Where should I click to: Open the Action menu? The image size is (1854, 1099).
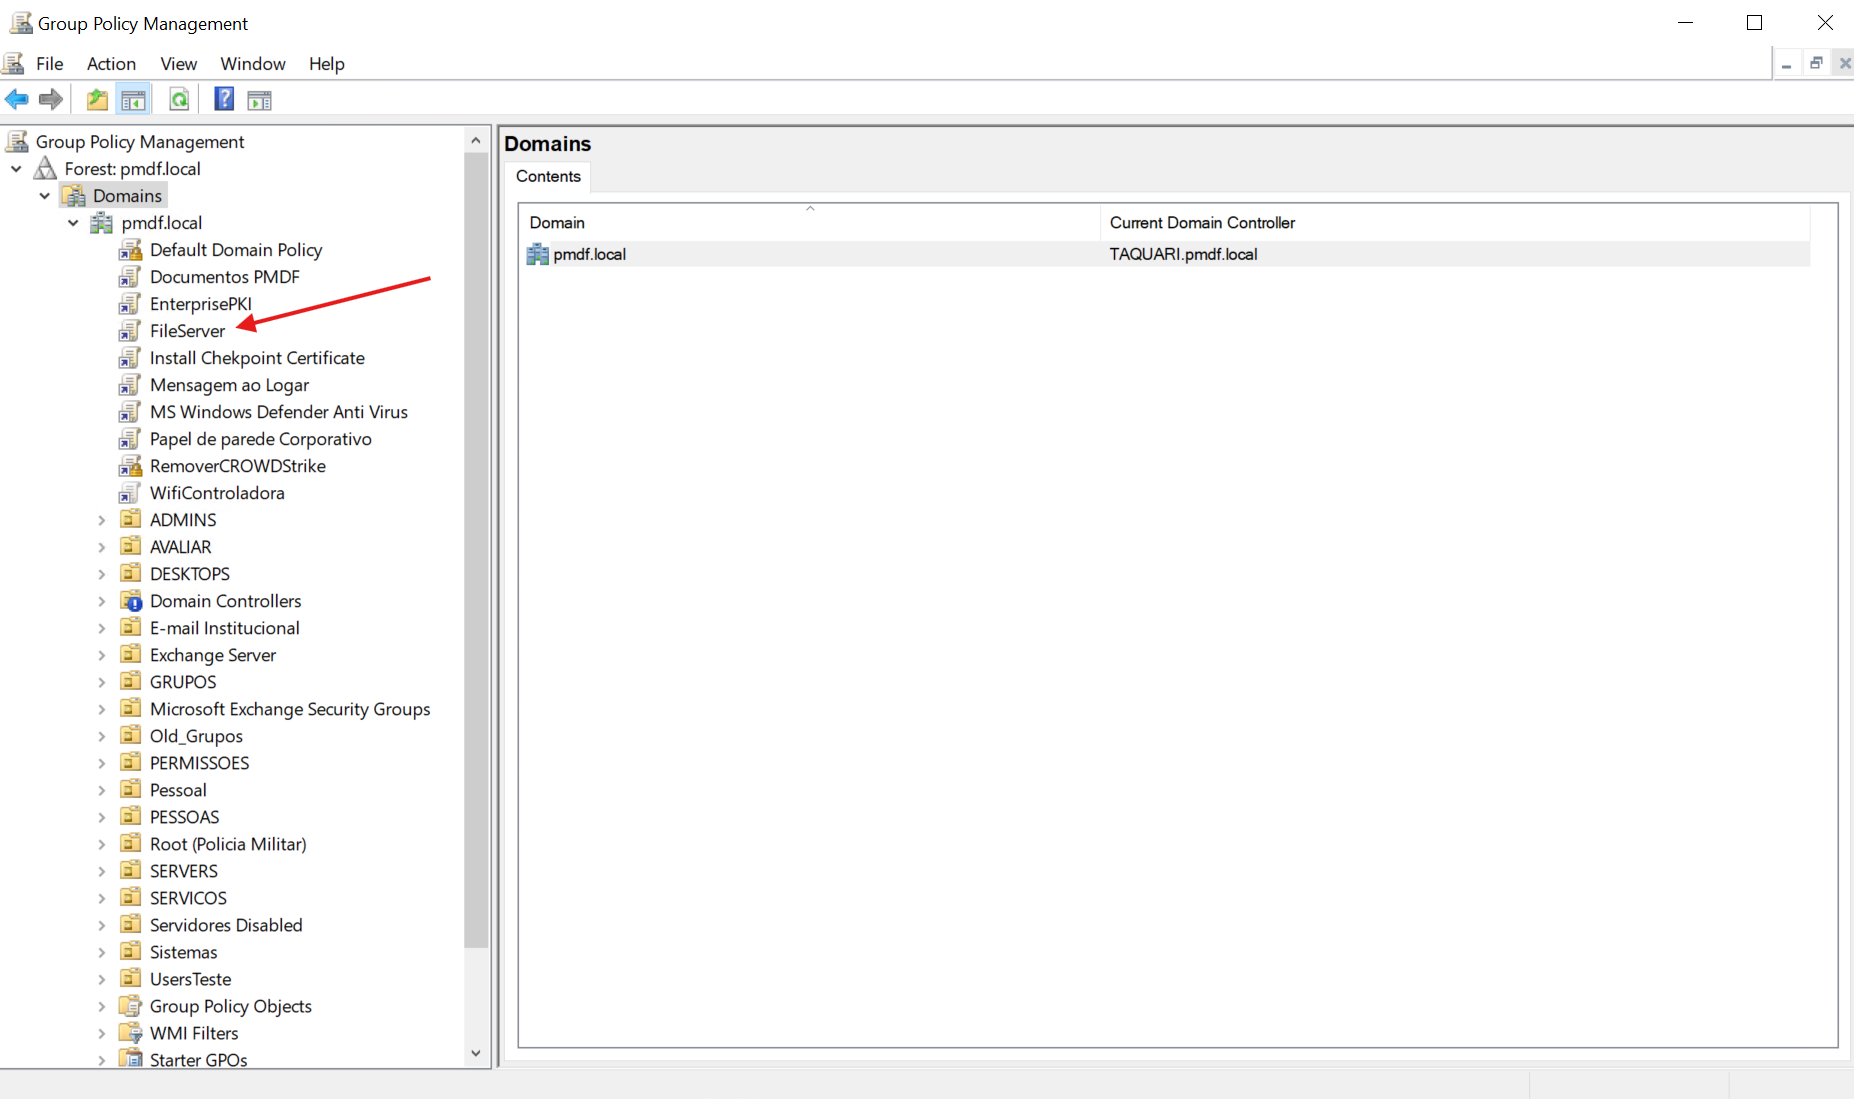pyautogui.click(x=111, y=64)
